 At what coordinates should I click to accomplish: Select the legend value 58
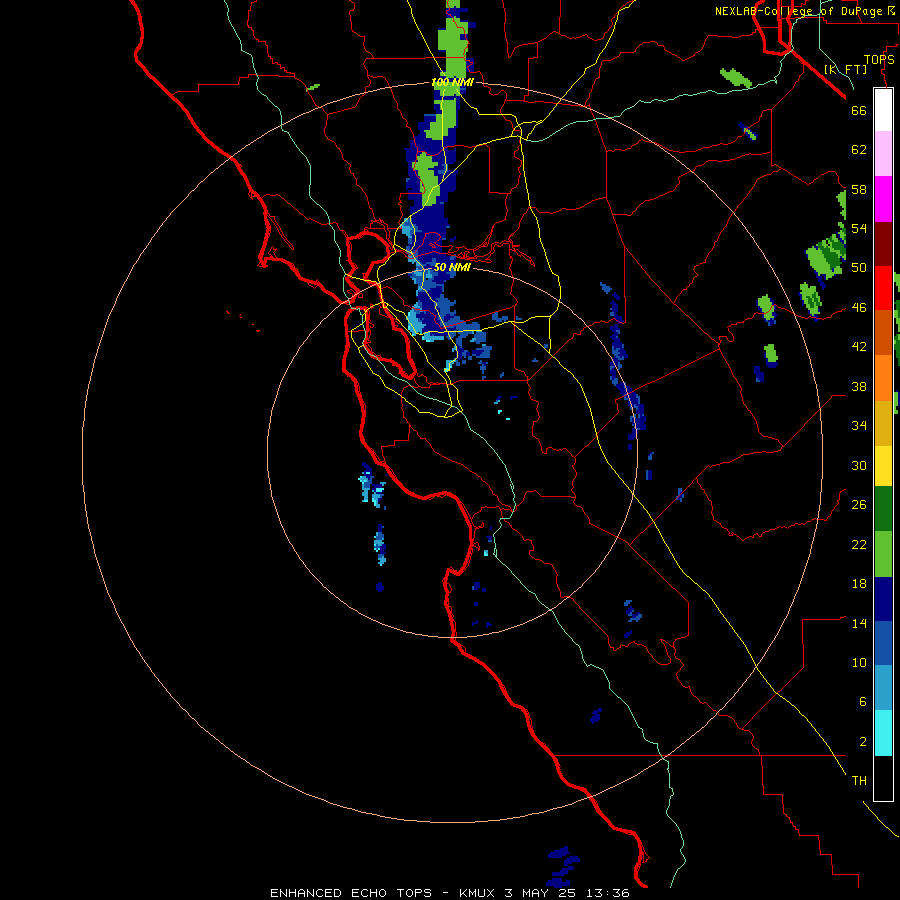(859, 189)
